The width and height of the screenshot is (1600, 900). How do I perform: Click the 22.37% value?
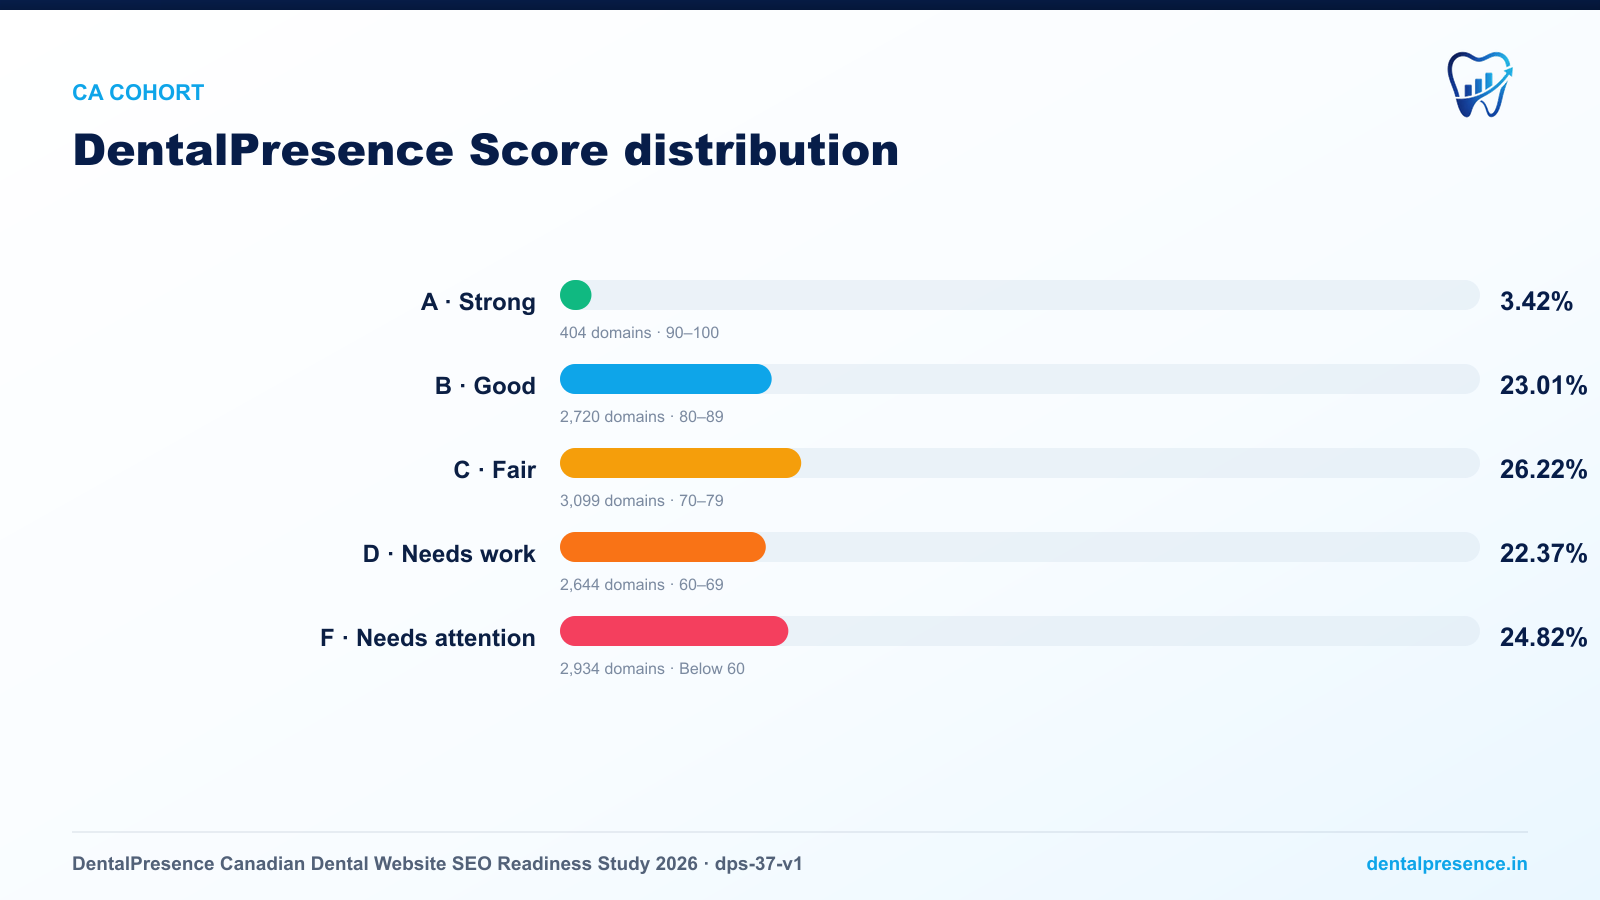(x=1543, y=554)
